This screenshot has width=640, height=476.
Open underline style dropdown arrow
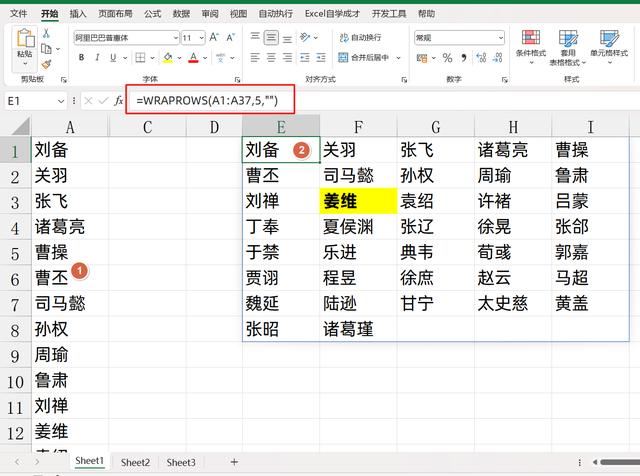pyautogui.click(x=124, y=58)
